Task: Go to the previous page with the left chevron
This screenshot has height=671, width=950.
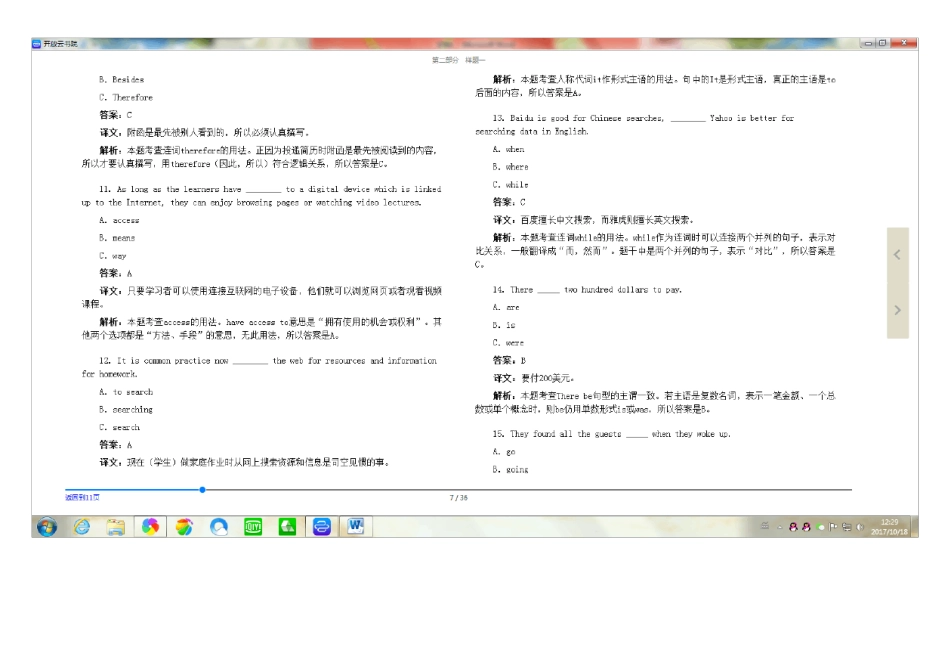Action: [897, 255]
